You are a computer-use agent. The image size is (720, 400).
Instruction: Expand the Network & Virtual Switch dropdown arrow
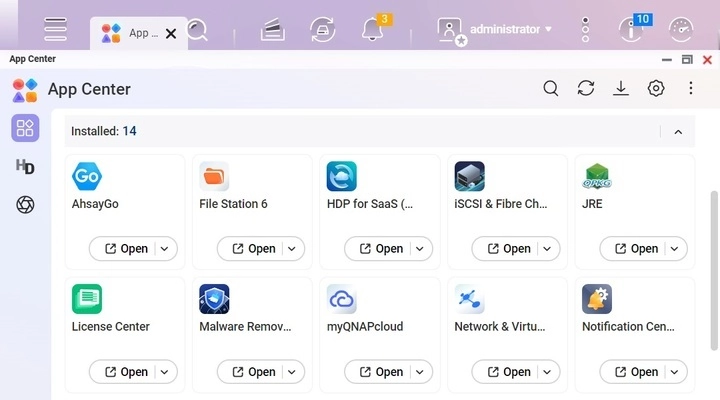point(547,372)
